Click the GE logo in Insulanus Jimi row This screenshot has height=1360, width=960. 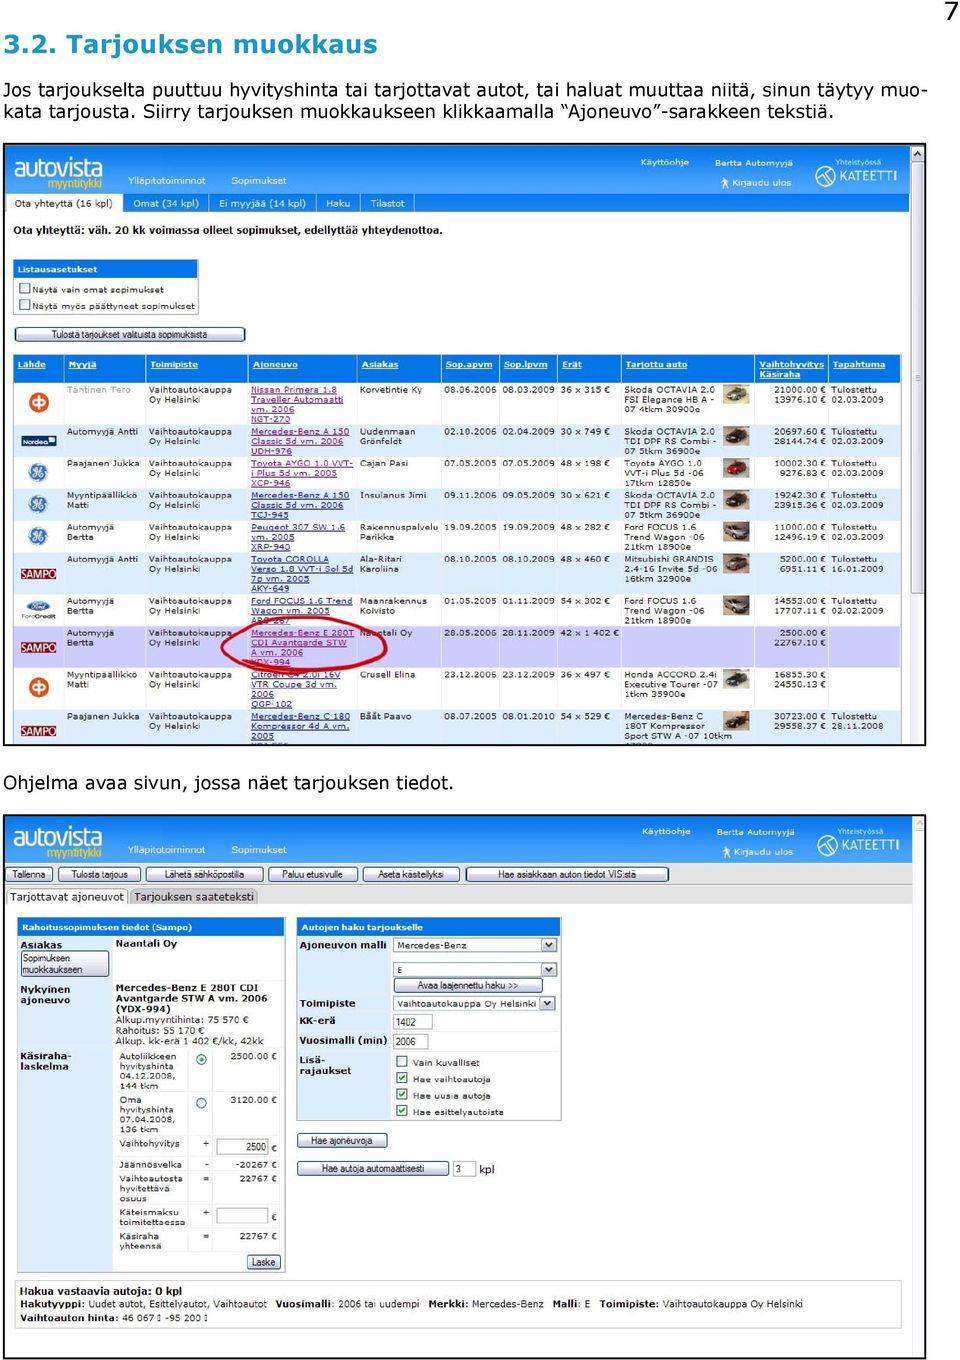tap(38, 504)
